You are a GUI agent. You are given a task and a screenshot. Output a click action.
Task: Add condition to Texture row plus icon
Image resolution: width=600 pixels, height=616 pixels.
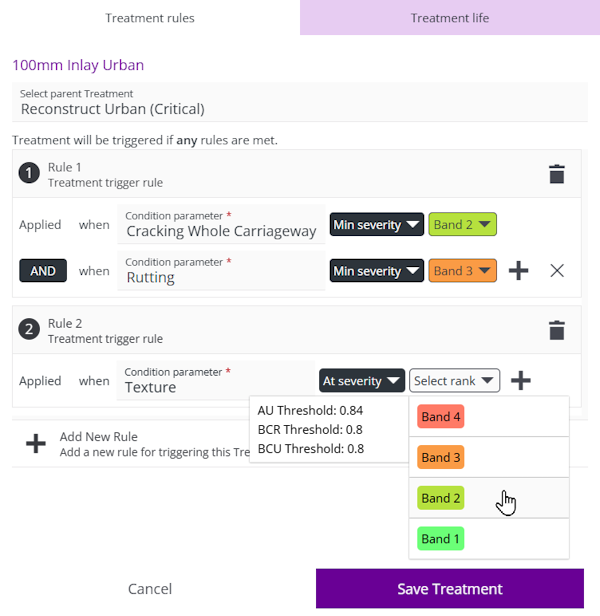(520, 380)
